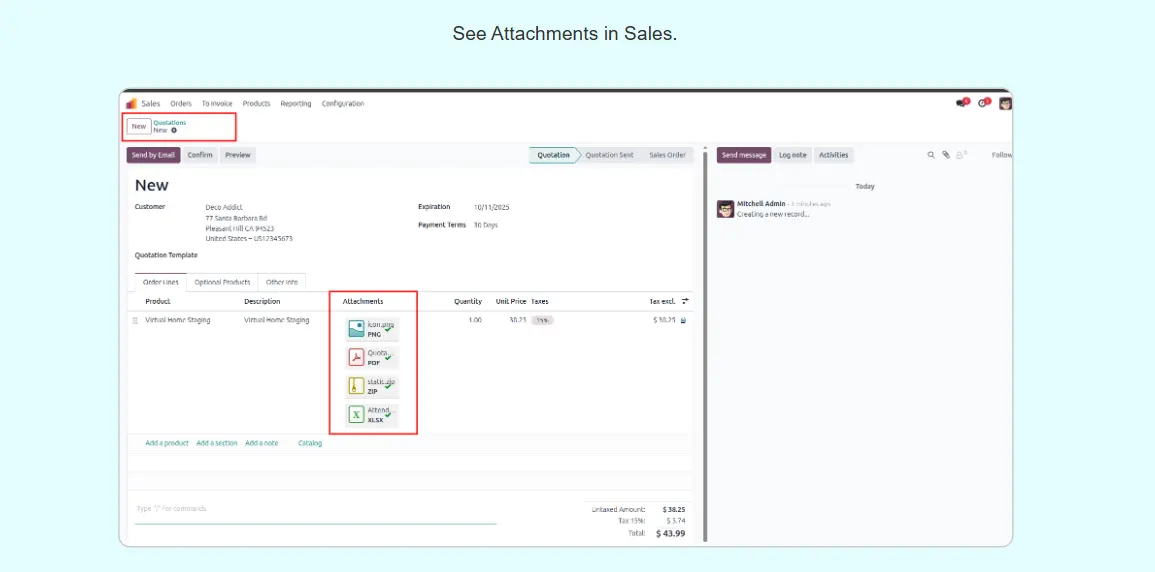The image size is (1155, 572).
Task: Click the chatter search magnifier icon
Action: (931, 155)
